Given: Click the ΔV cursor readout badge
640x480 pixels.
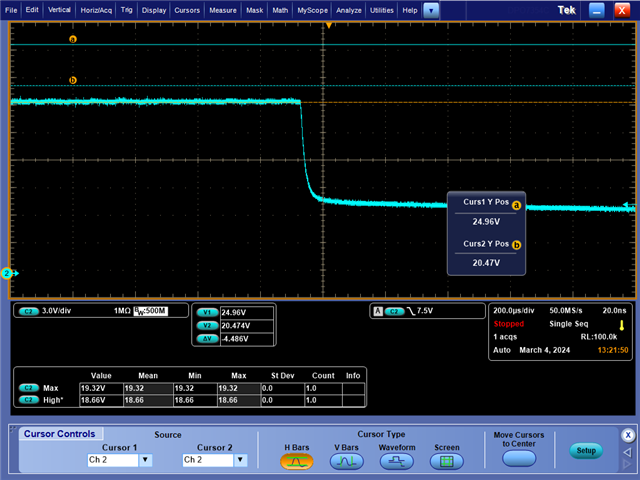Looking at the screenshot, I should pyautogui.click(x=207, y=339).
